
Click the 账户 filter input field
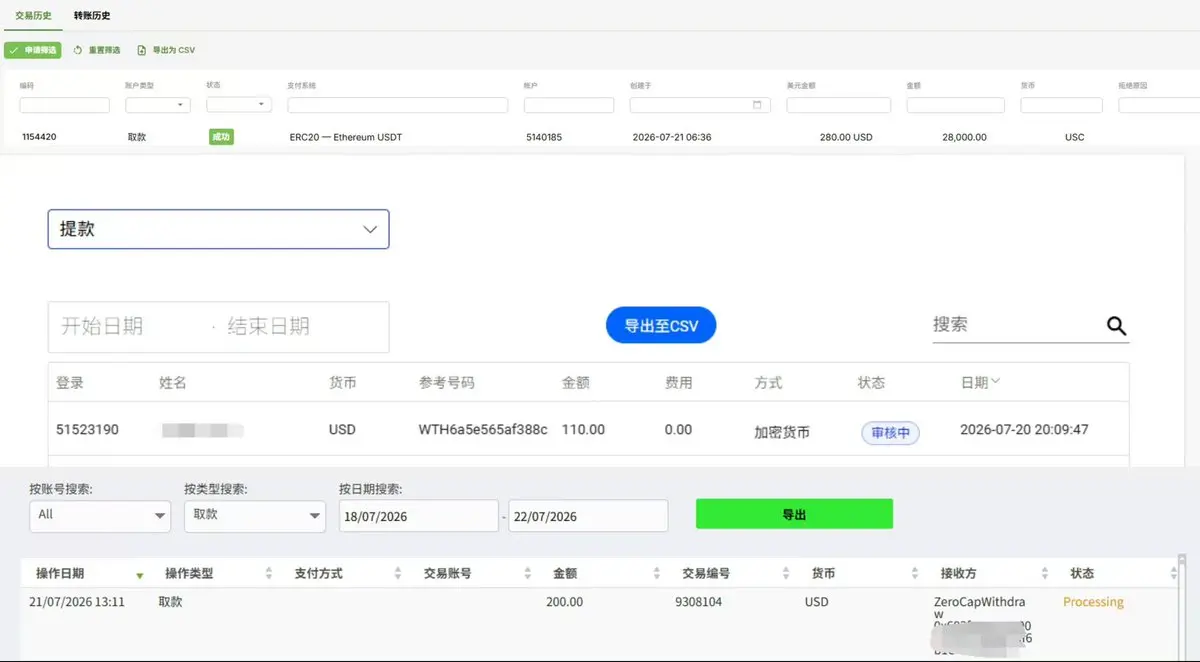(x=569, y=105)
